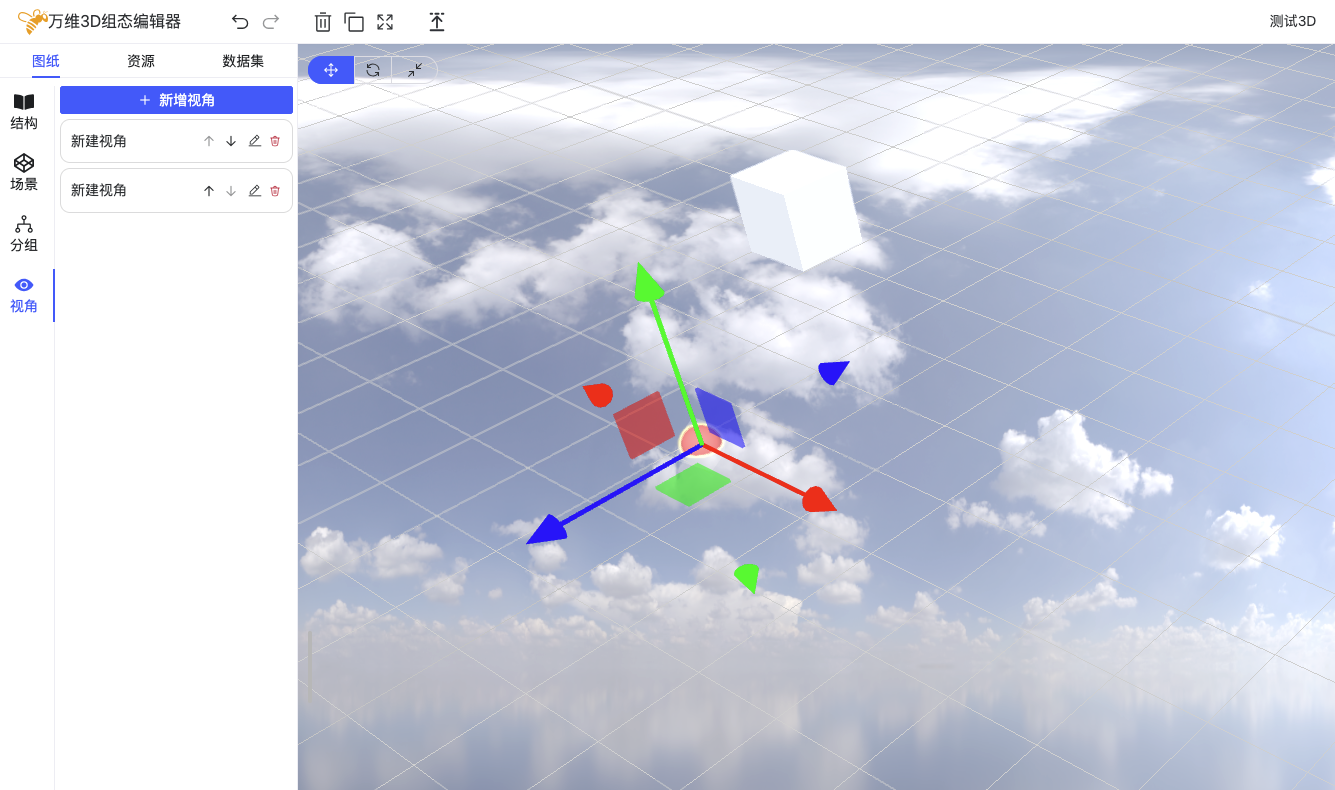Switch to the rotate gizmo mode

373,70
